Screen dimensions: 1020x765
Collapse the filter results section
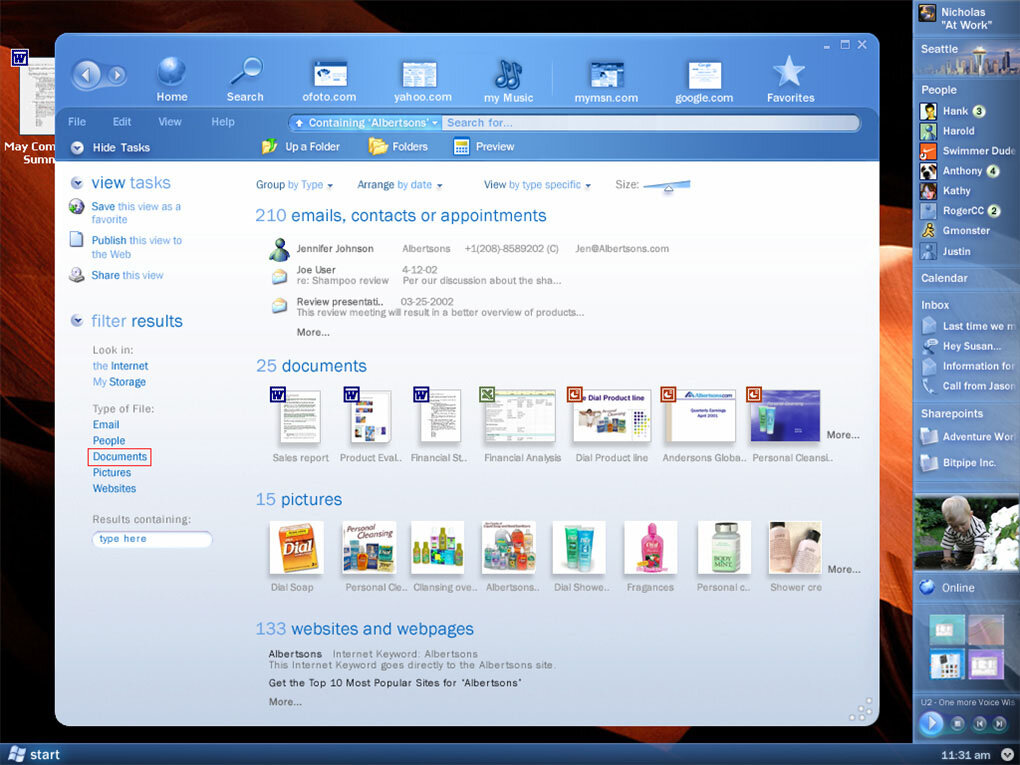[77, 321]
